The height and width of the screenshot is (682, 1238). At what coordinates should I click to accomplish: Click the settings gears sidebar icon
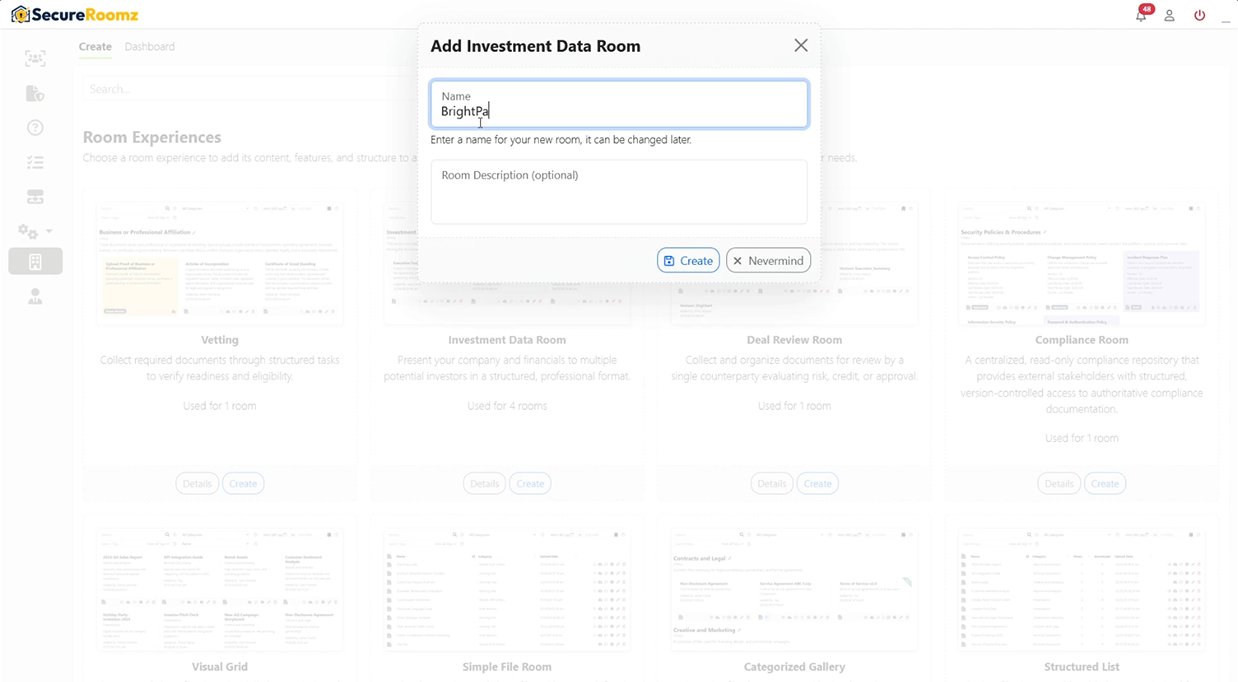pyautogui.click(x=28, y=232)
